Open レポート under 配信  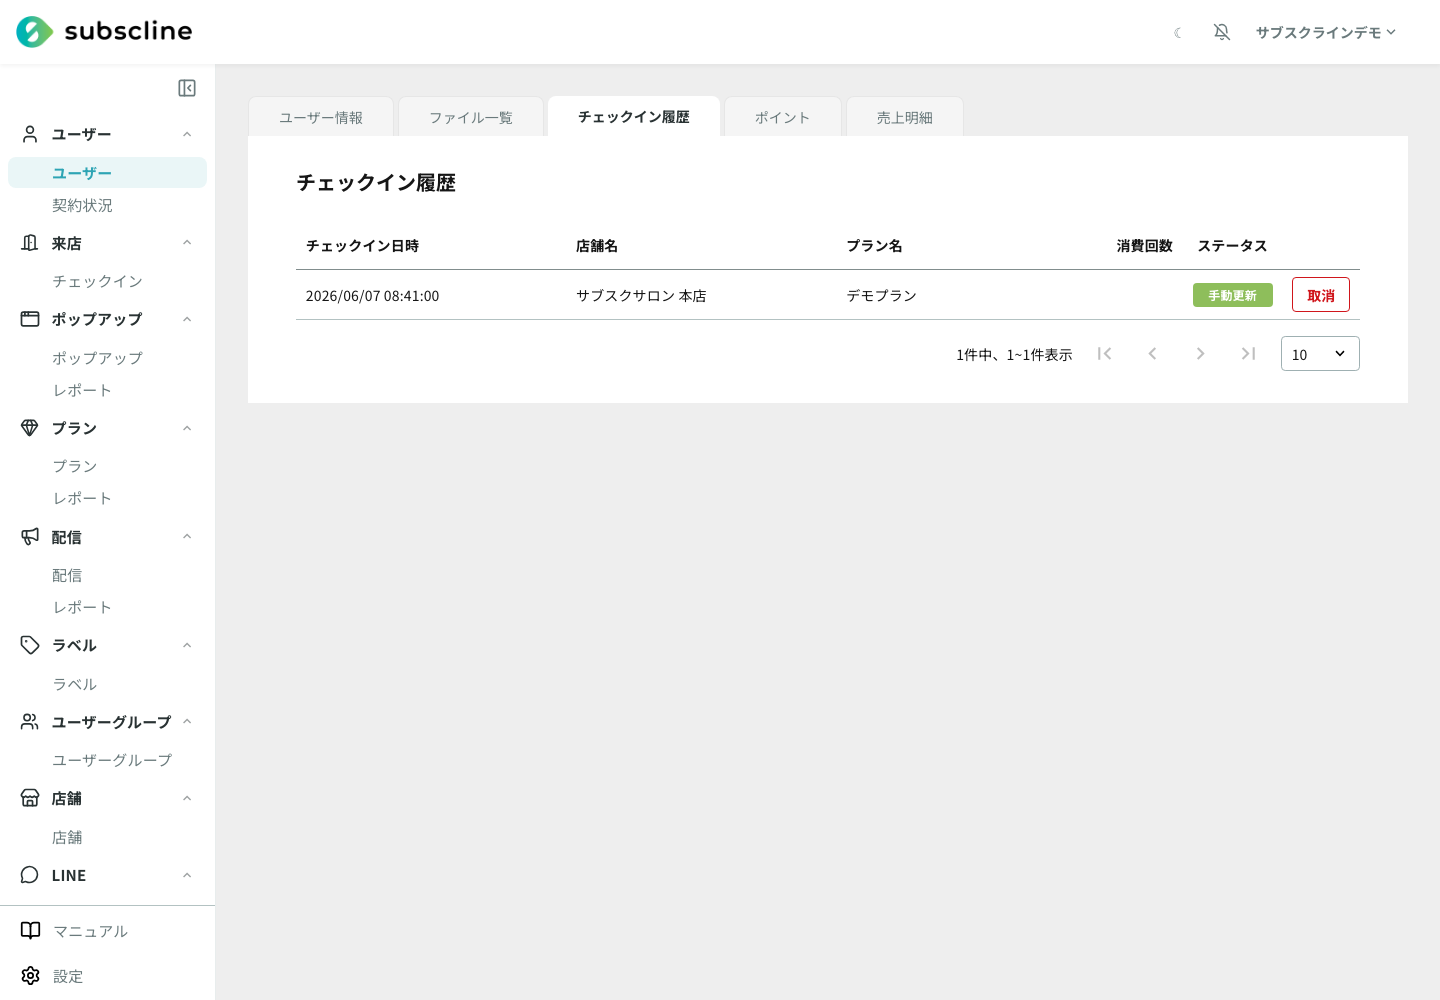(x=82, y=607)
